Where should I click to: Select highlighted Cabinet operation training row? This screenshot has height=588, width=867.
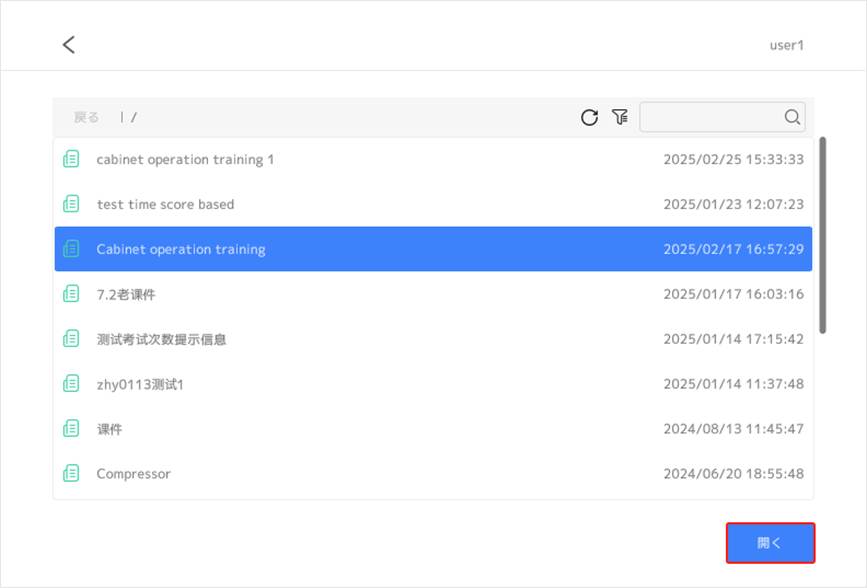point(434,249)
